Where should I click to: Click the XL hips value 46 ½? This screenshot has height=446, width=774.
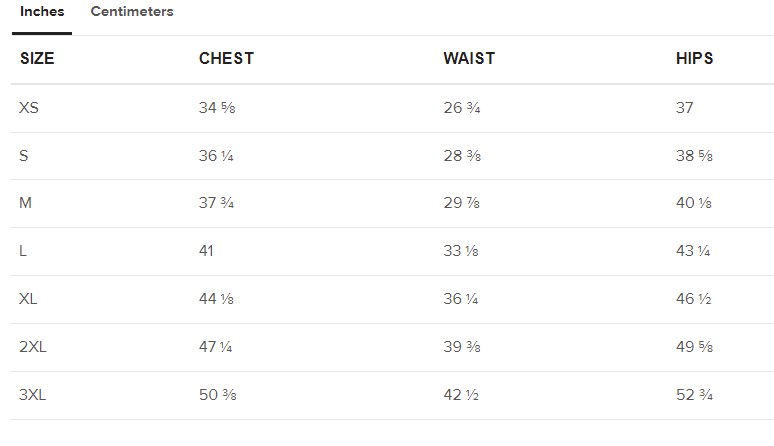694,299
